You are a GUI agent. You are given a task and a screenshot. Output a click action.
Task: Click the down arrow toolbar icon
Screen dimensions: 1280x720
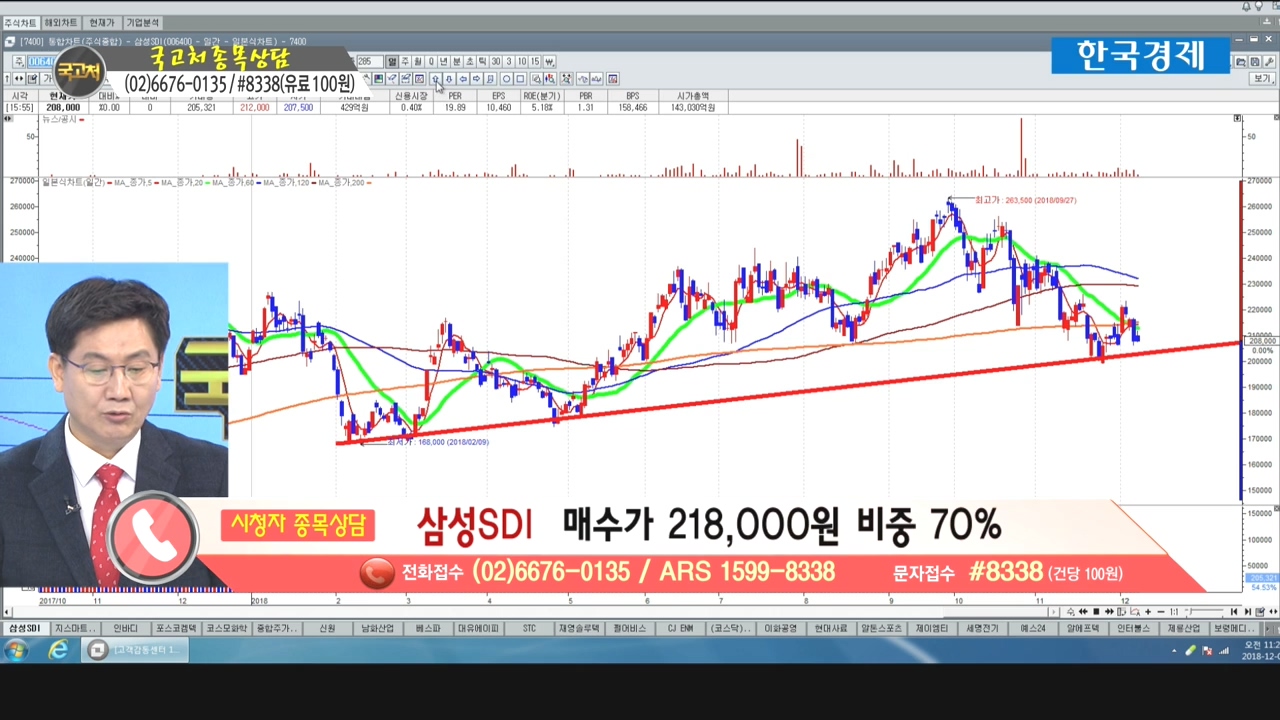tap(449, 79)
